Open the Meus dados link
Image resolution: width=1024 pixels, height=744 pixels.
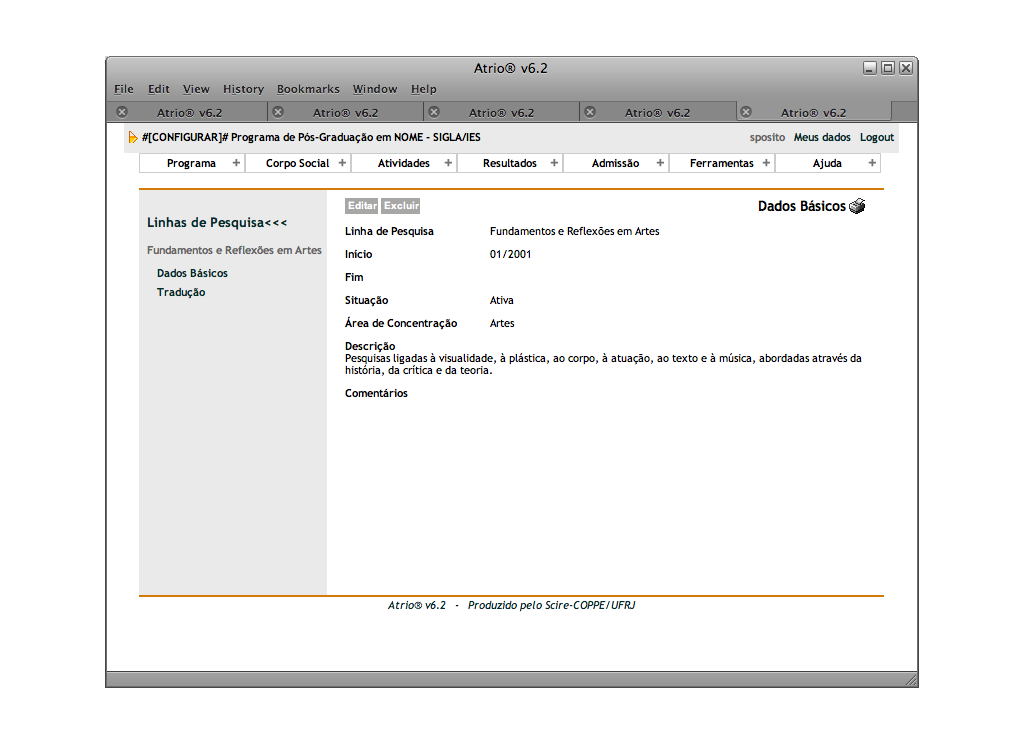coord(822,138)
